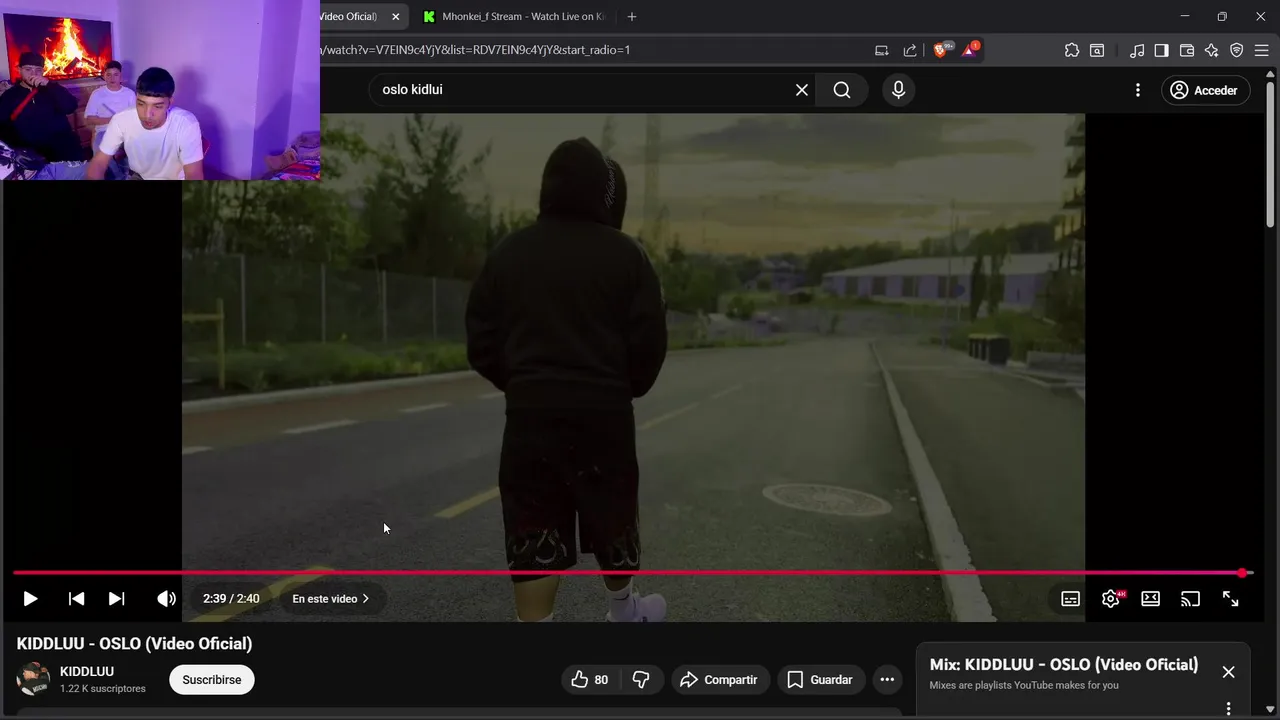Start voice search with microphone

coord(898,90)
